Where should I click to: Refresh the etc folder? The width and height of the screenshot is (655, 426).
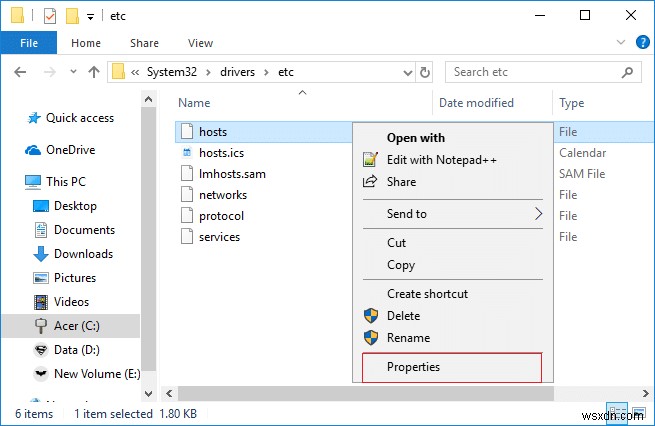424,72
